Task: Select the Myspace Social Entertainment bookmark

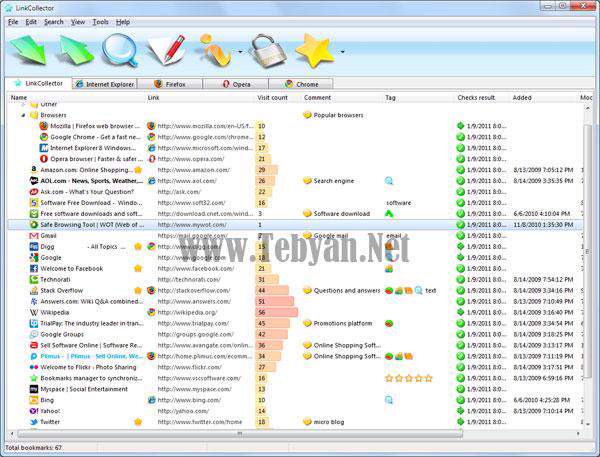Action: point(84,389)
